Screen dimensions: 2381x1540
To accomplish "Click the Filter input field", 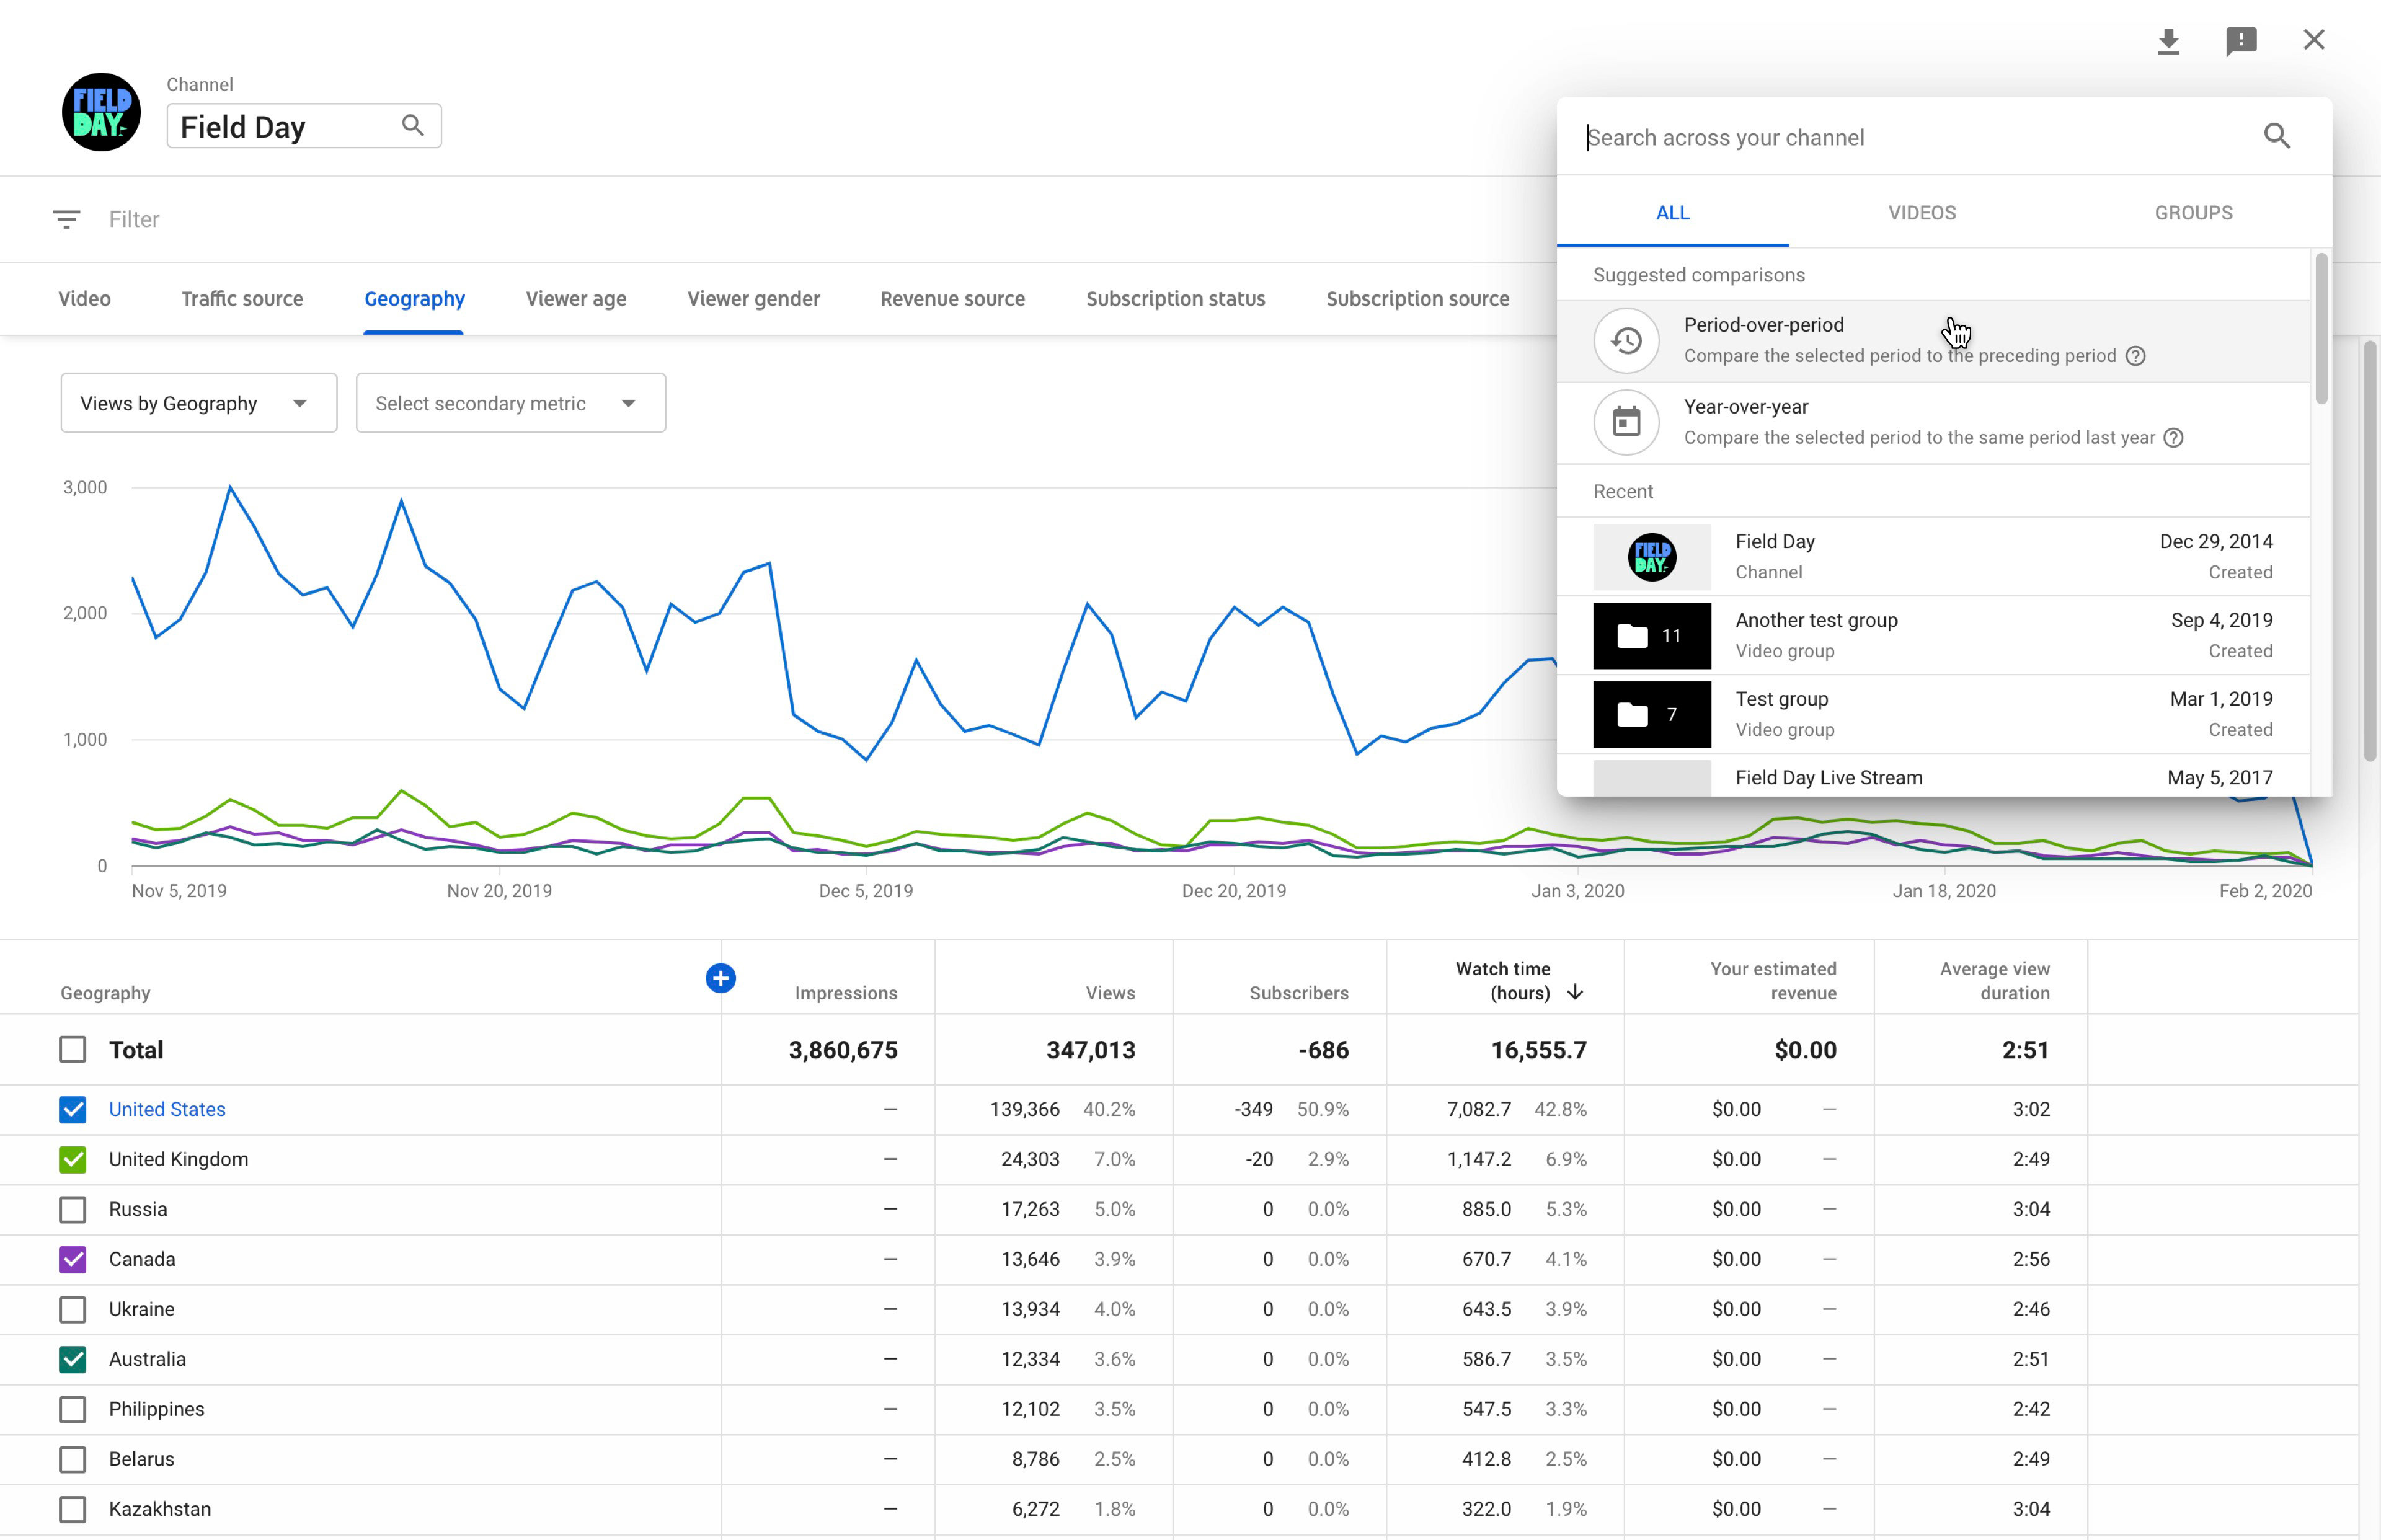I will click(134, 219).
